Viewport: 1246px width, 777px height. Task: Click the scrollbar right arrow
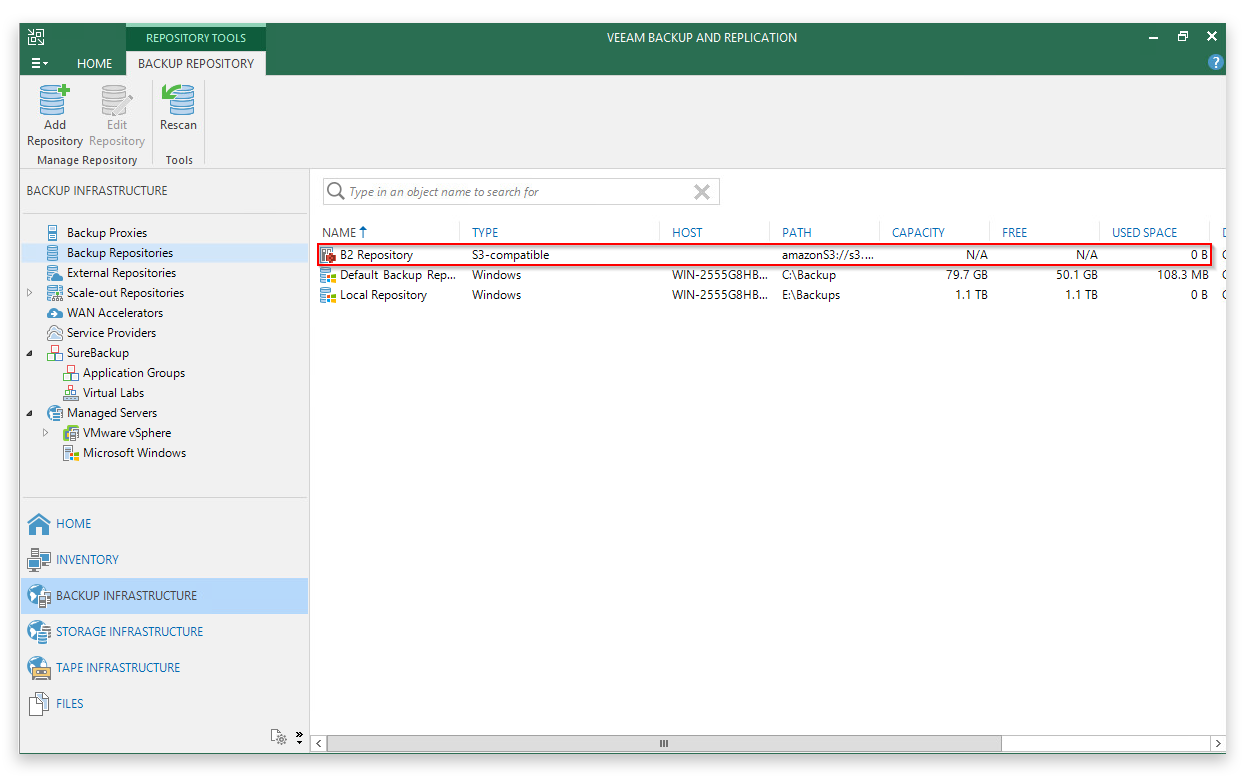(1218, 744)
